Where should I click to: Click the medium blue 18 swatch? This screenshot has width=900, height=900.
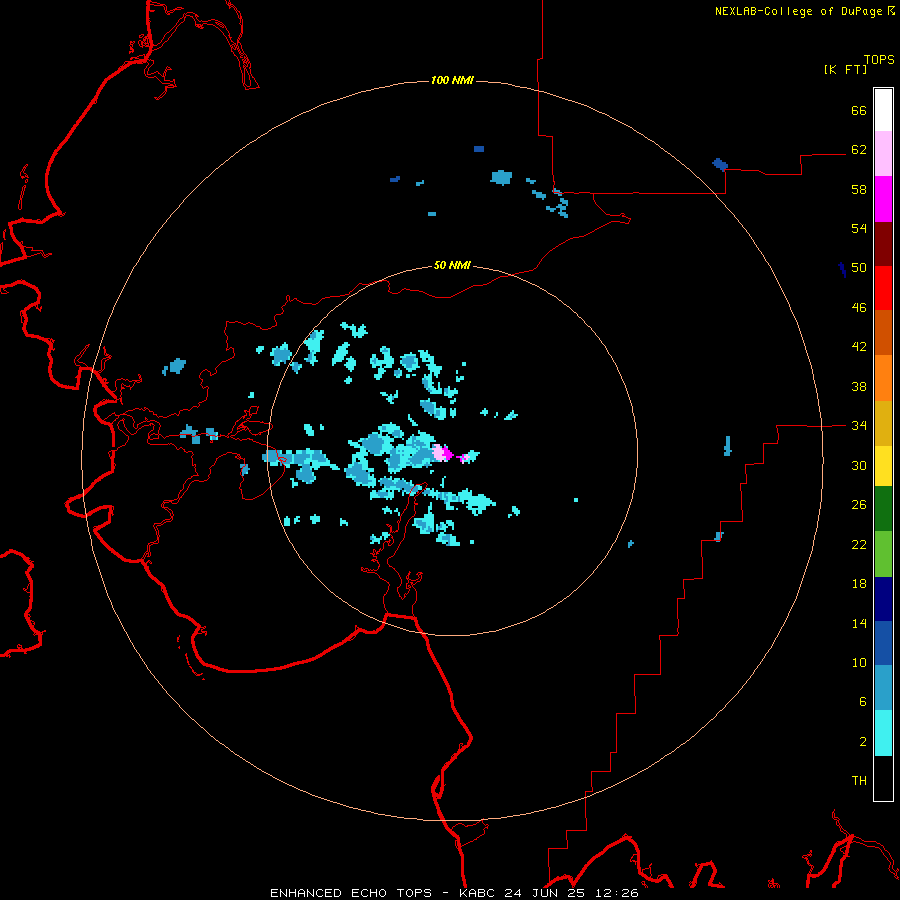point(883,643)
